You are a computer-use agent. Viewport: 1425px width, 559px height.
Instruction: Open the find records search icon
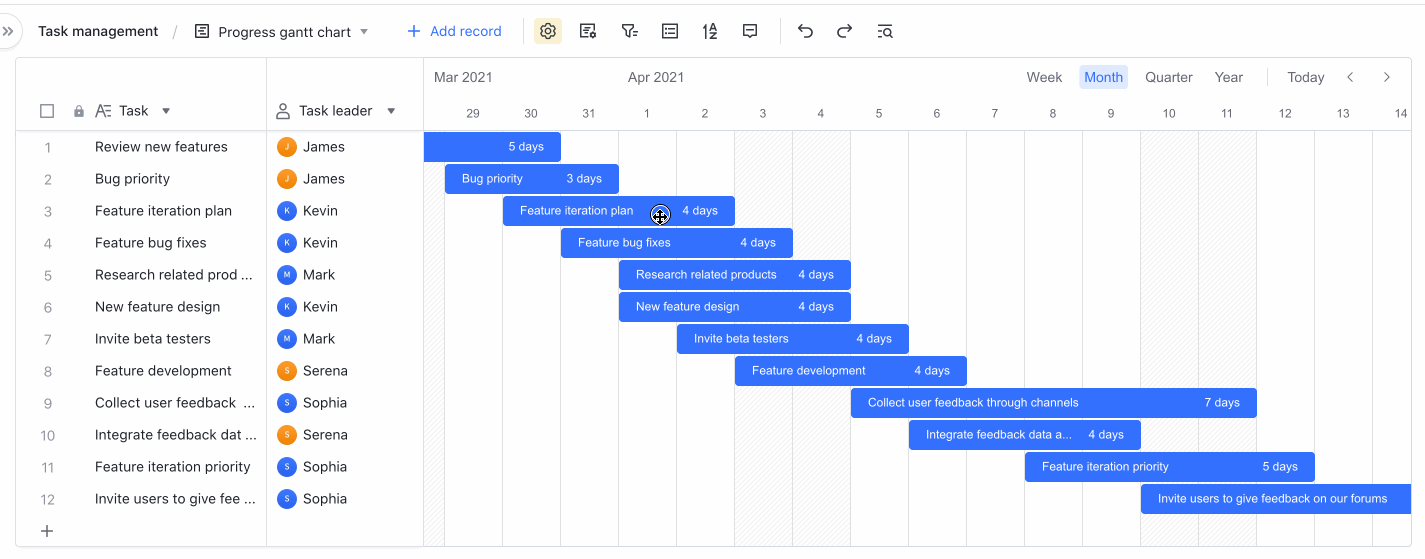pyautogui.click(x=885, y=31)
